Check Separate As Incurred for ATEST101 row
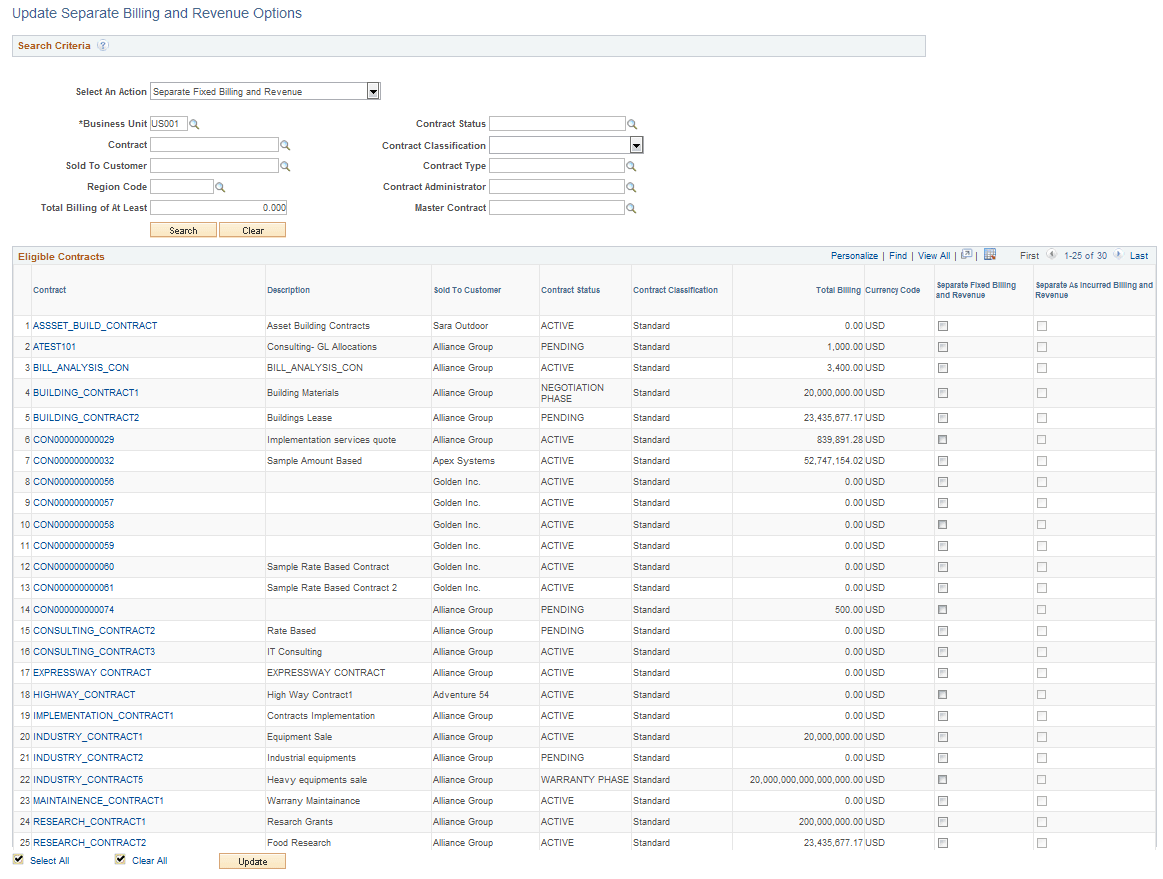 [x=1044, y=346]
